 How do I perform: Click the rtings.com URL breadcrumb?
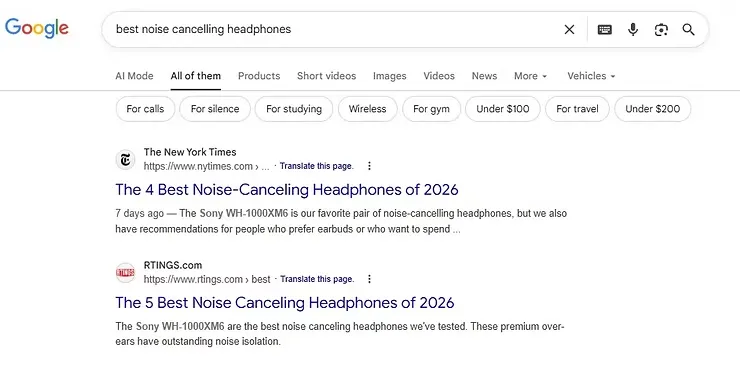point(207,280)
